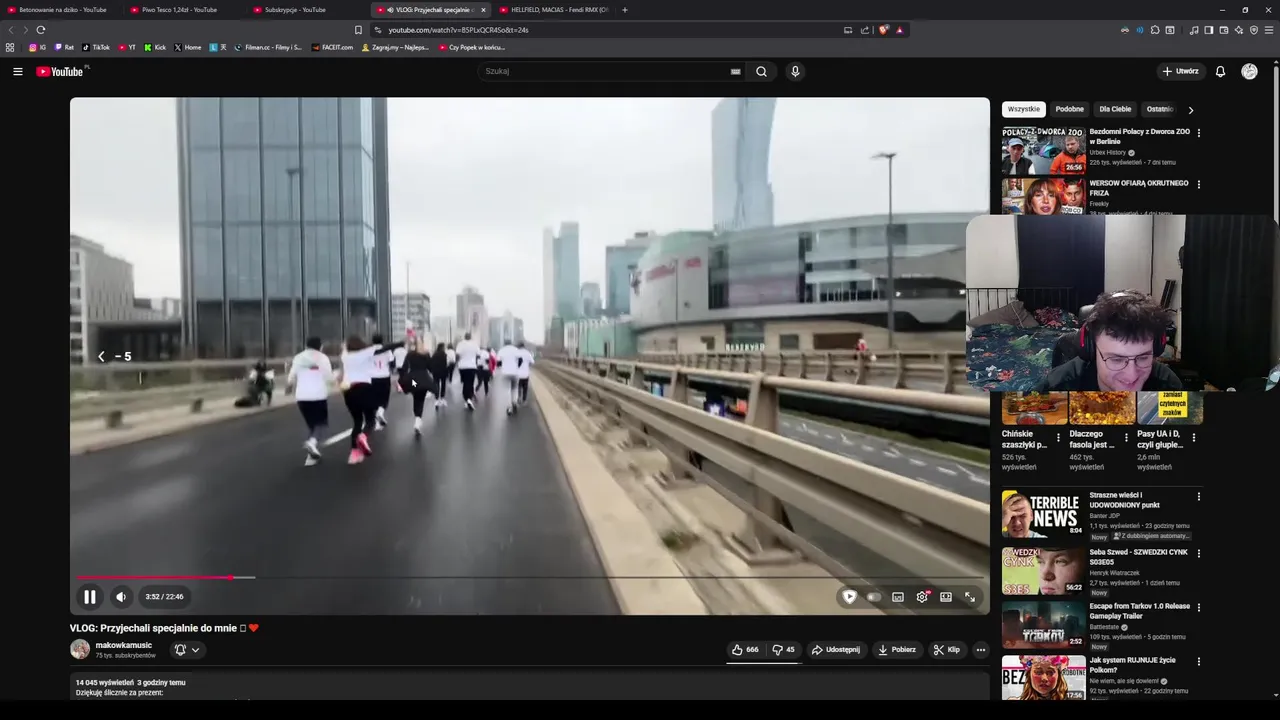Image resolution: width=1280 pixels, height=720 pixels.
Task: Open options for Wersow ofiarą video
Action: click(x=1199, y=184)
